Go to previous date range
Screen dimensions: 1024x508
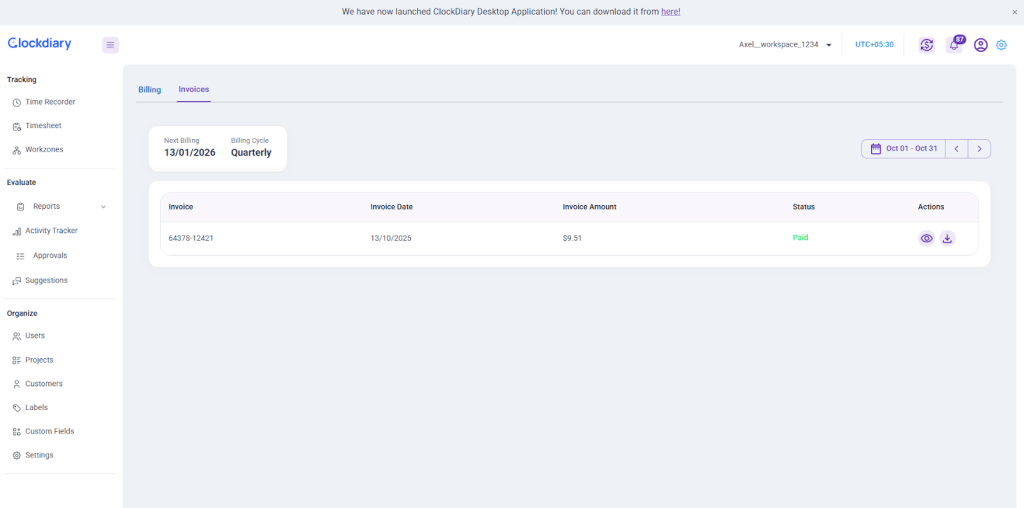point(956,149)
